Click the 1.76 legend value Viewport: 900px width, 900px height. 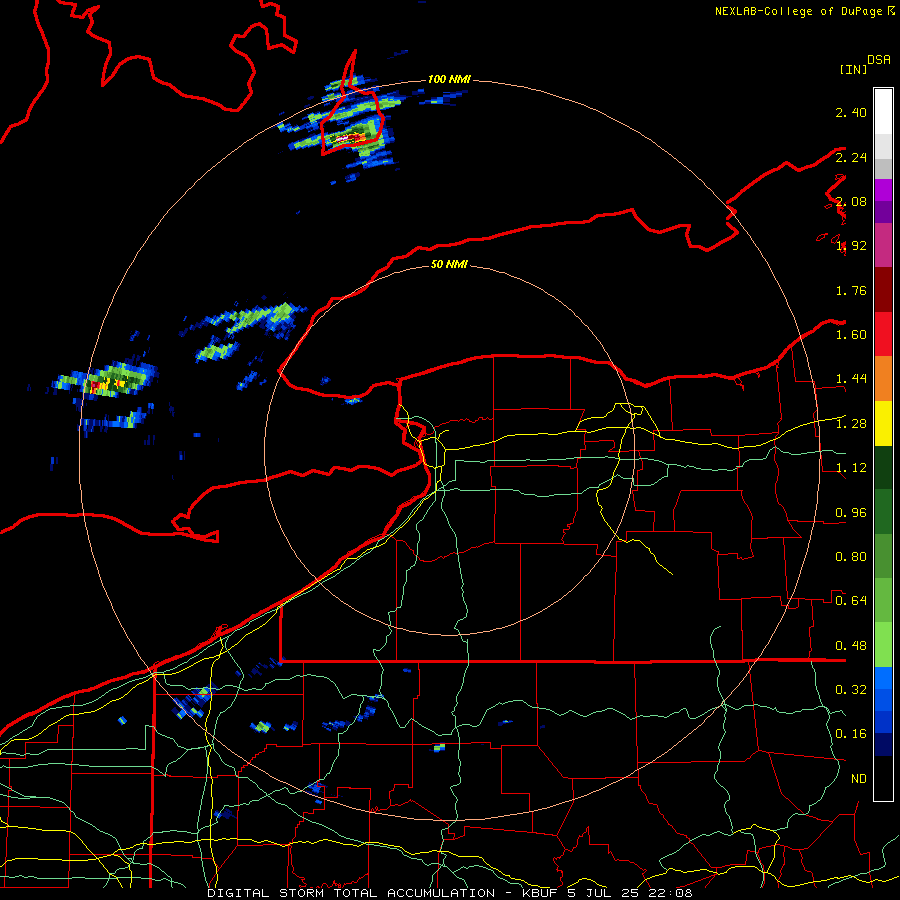point(851,290)
